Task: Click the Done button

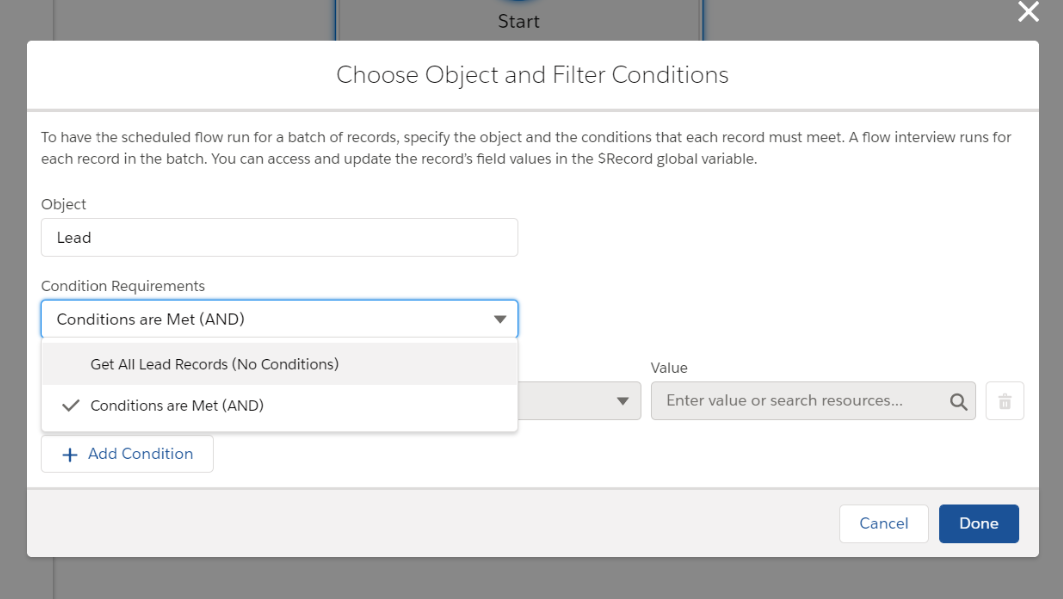Action: click(978, 523)
